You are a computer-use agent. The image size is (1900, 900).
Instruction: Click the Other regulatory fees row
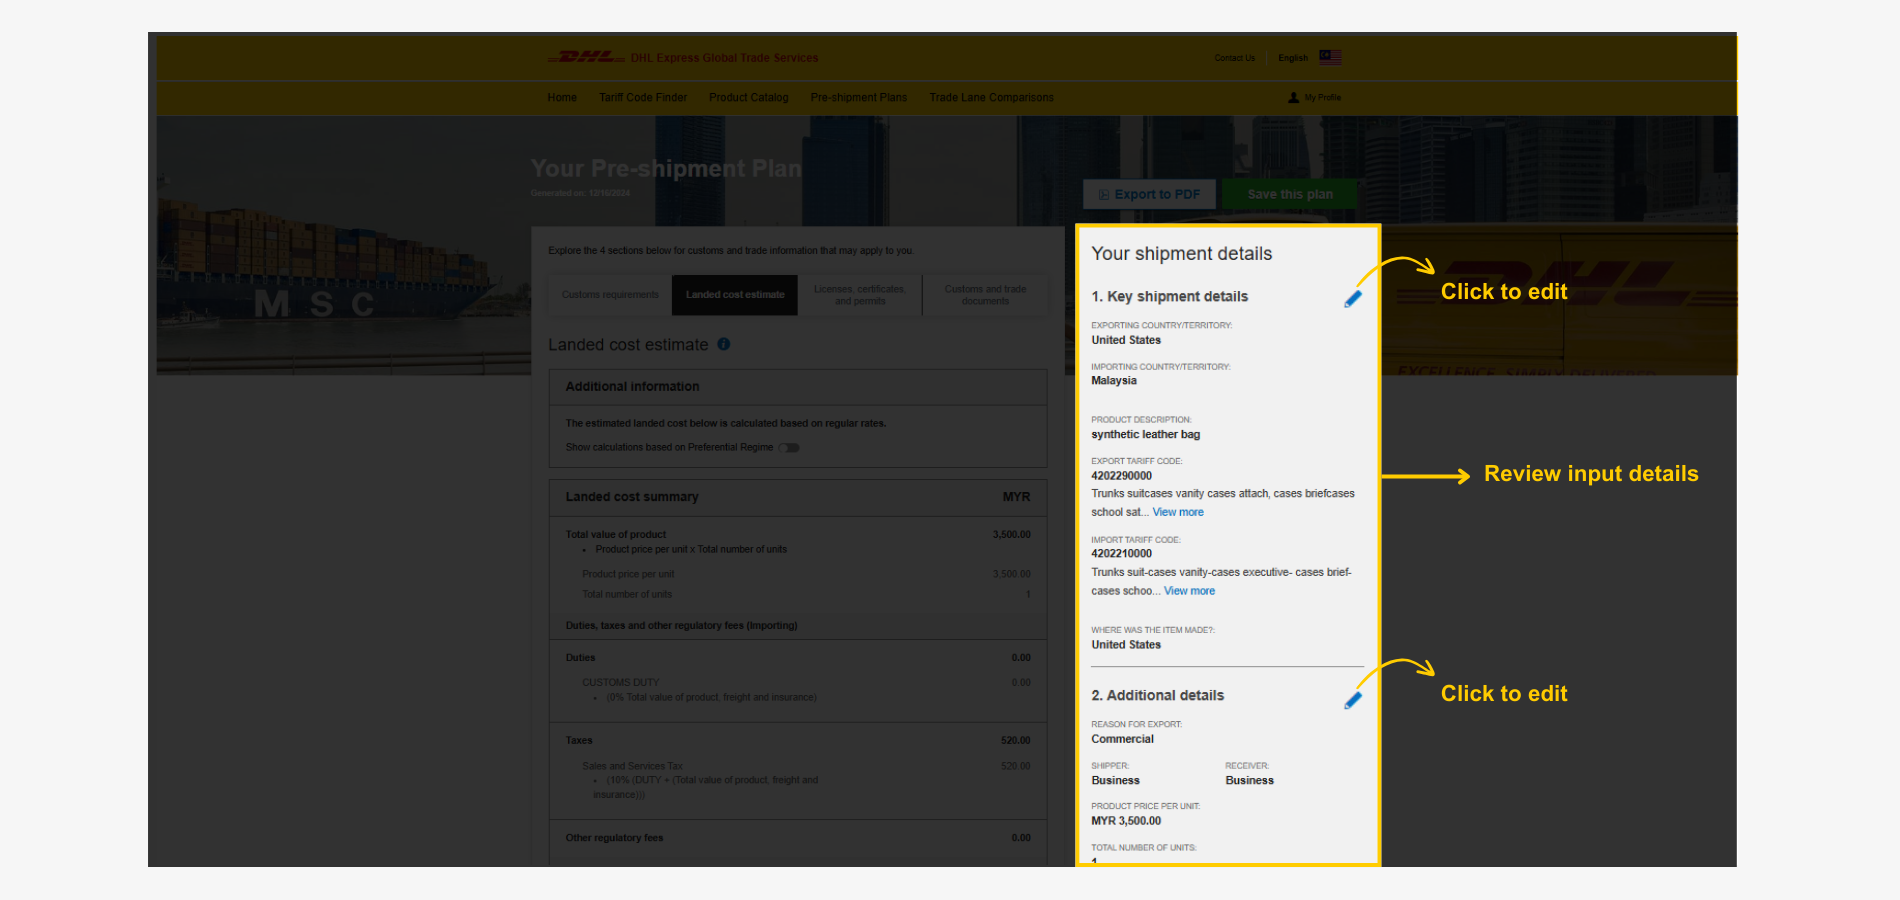point(798,838)
